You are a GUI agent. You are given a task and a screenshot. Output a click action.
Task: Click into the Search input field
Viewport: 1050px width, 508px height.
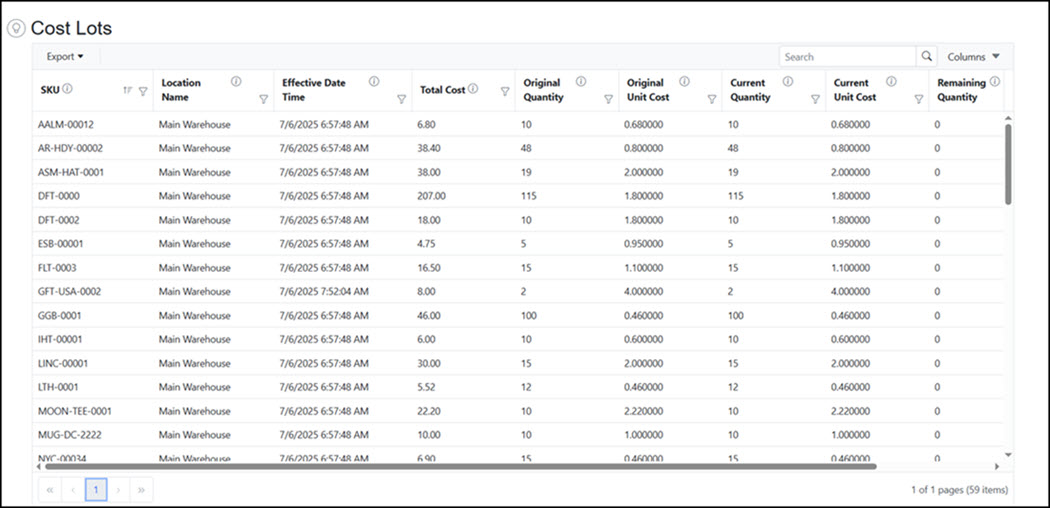(847, 57)
